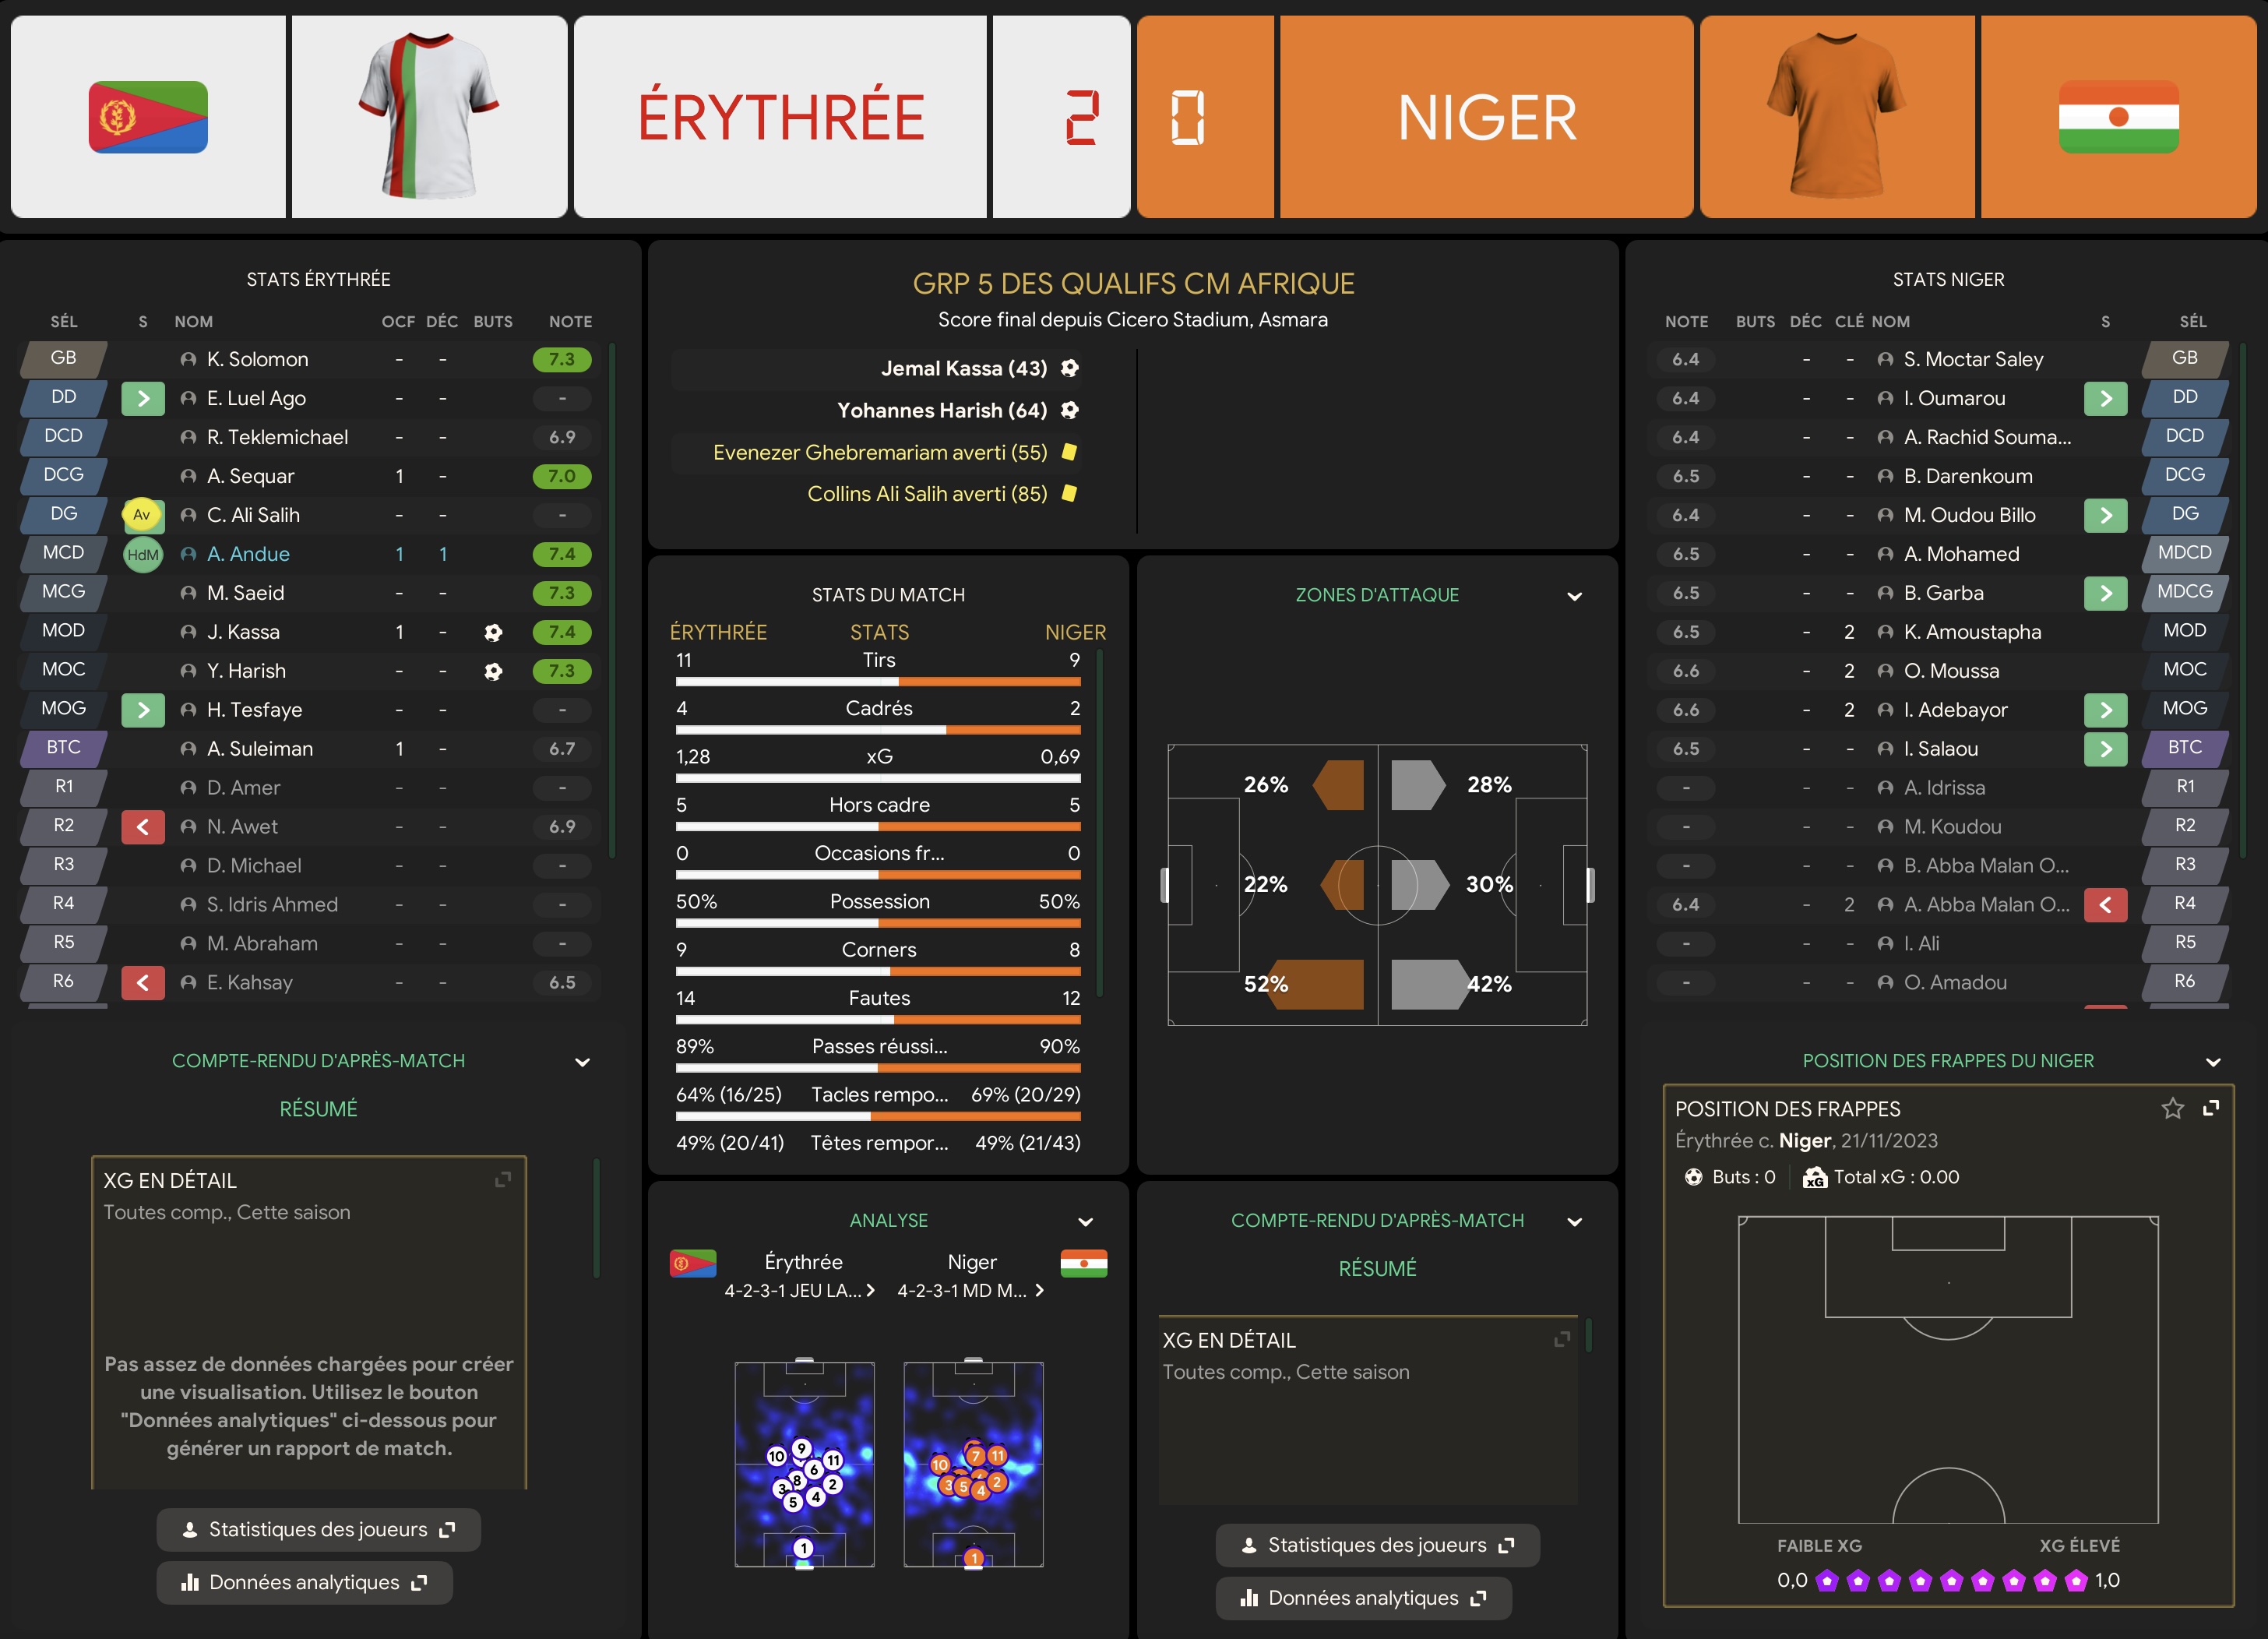Click red substitution arrow beside E. Kahsay

click(143, 983)
